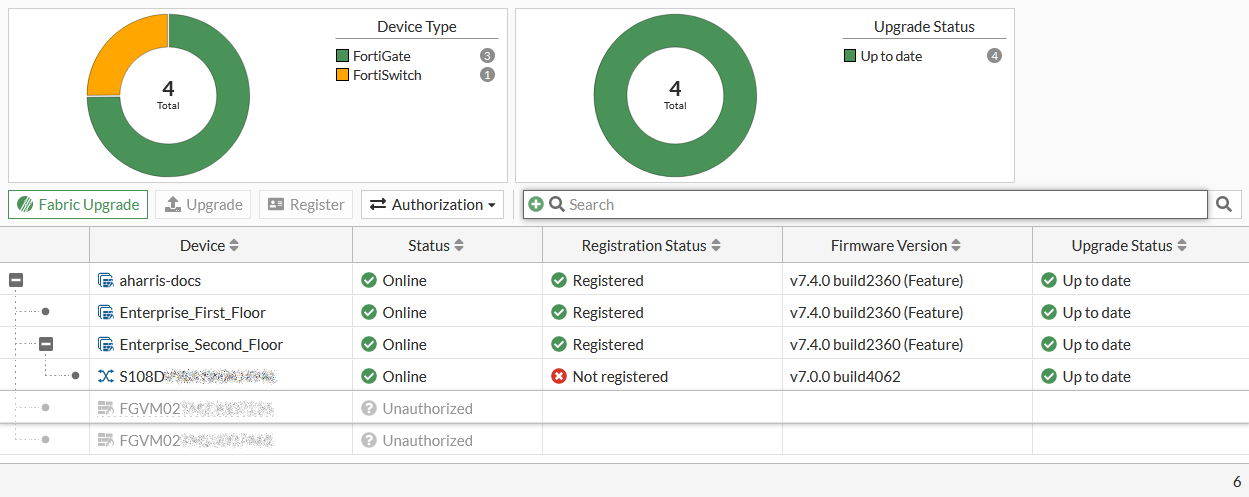Click the Unauthorized question mark icon, first FGVM02

point(369,409)
